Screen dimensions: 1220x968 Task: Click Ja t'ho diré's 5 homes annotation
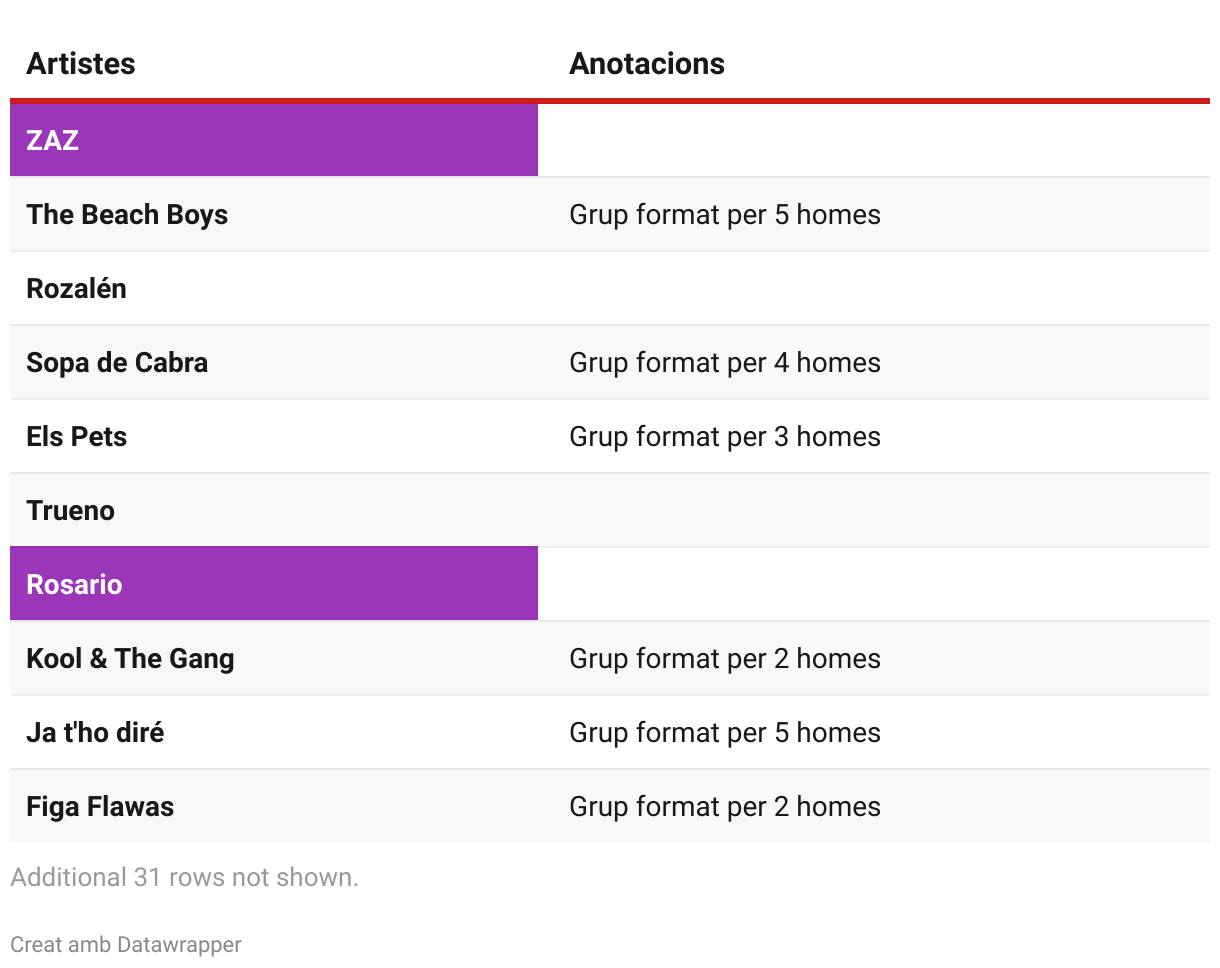[x=725, y=733]
